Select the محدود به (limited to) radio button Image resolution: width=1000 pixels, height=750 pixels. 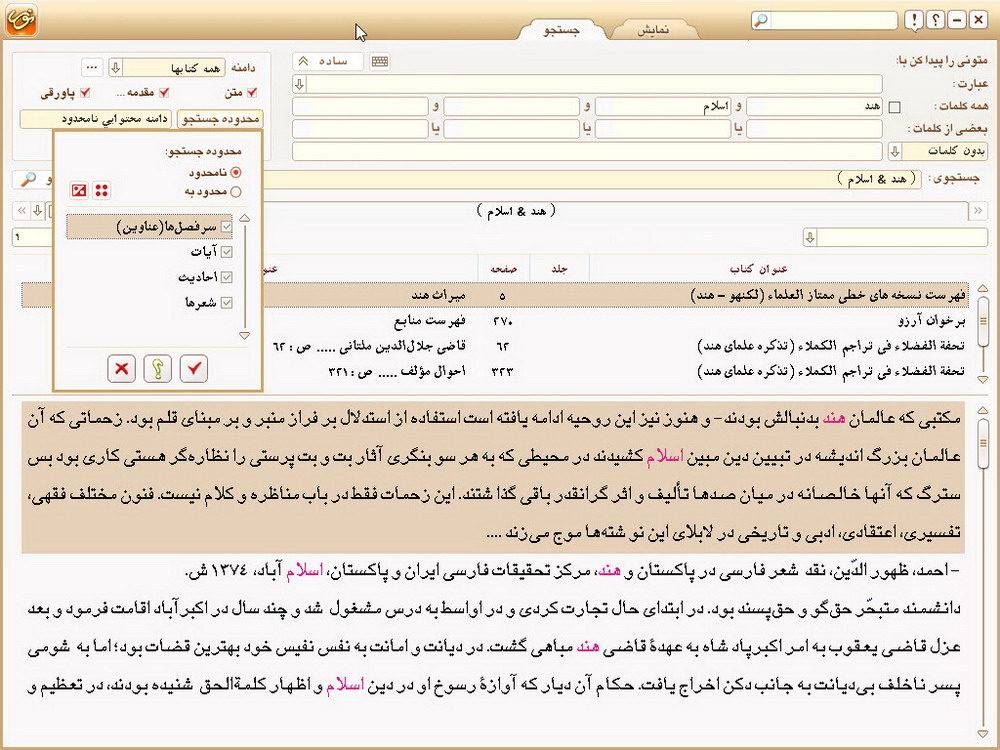point(236,191)
